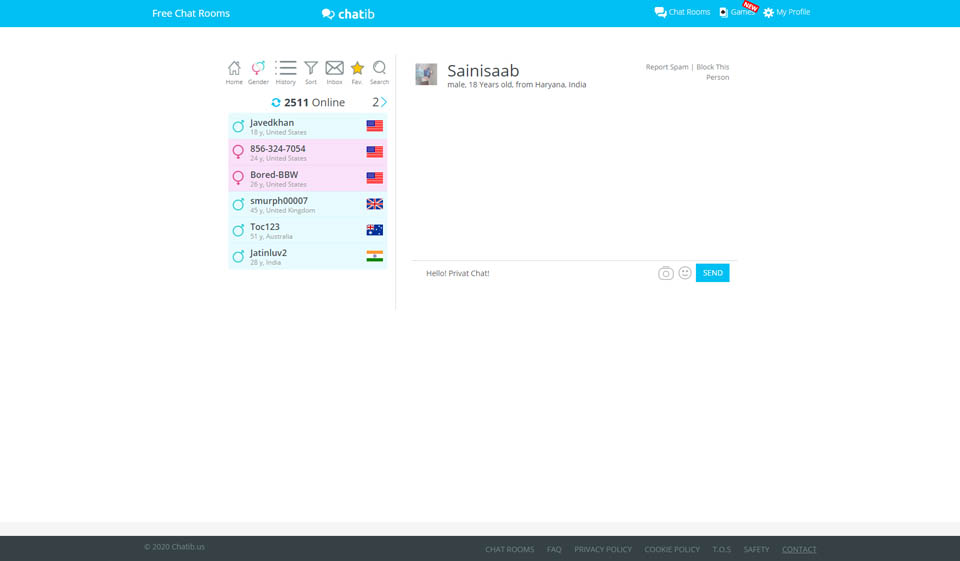This screenshot has height=561, width=960.
Task: Refresh the online users count
Action: click(276, 102)
